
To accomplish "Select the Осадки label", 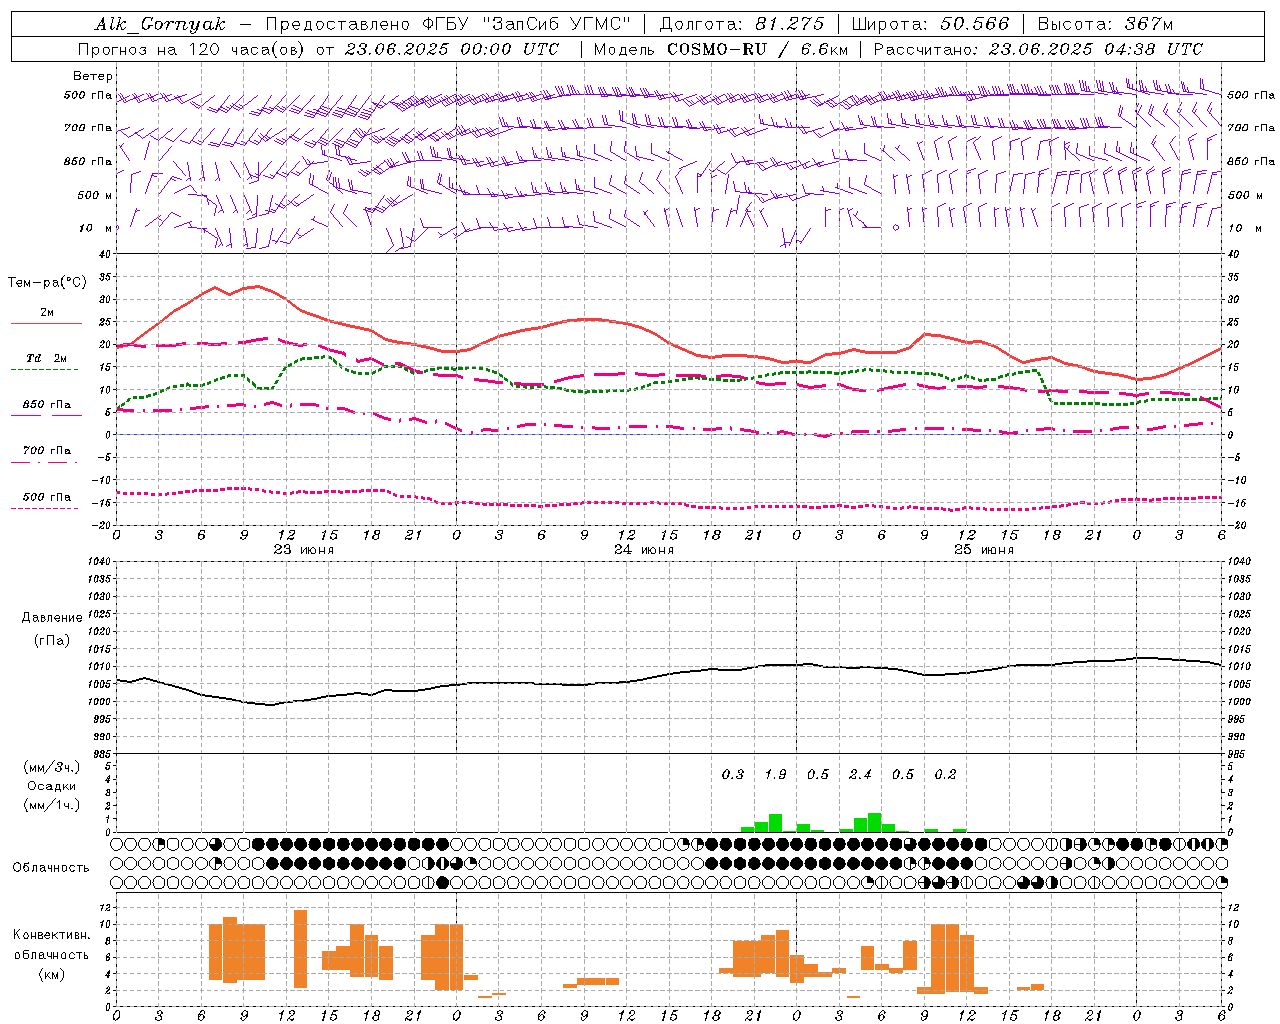I will [x=52, y=786].
